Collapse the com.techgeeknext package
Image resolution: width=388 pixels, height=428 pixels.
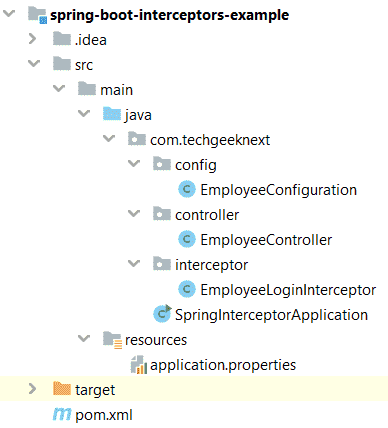point(109,138)
